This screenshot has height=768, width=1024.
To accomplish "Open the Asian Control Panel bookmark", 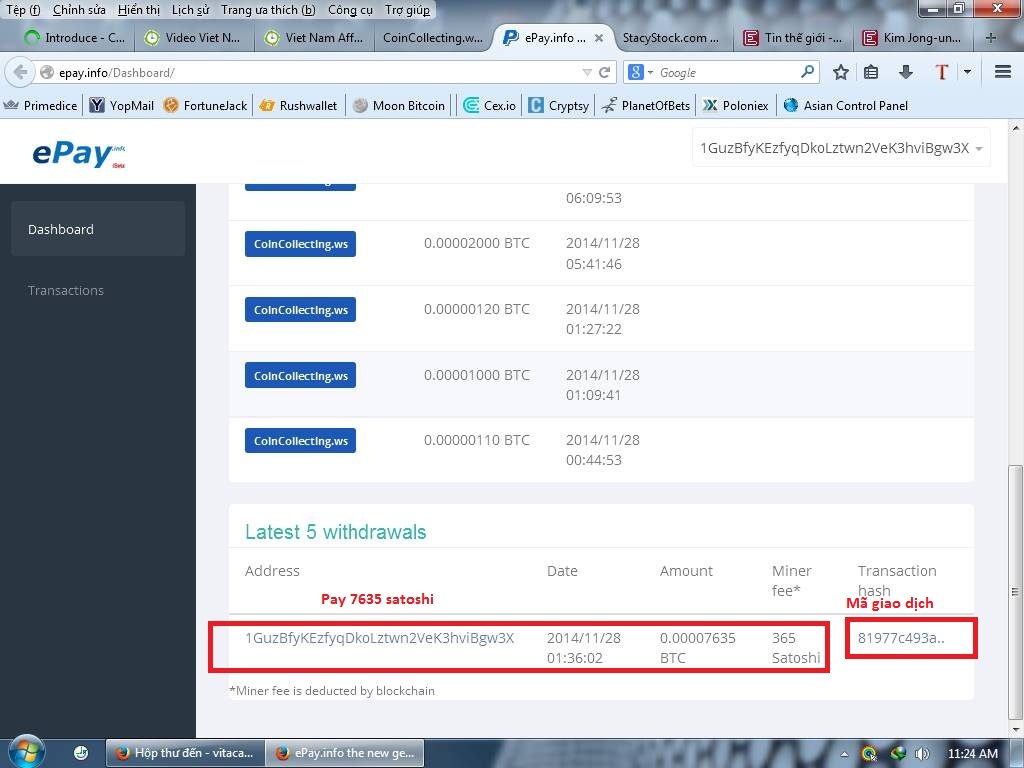I will click(846, 105).
